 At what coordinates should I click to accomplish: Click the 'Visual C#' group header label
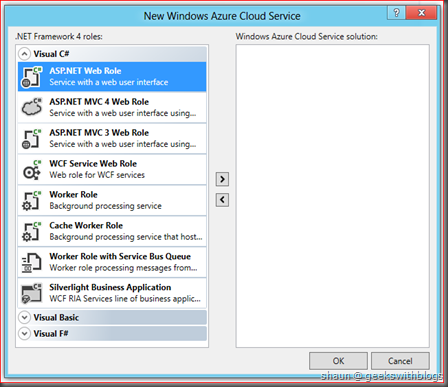click(x=51, y=54)
